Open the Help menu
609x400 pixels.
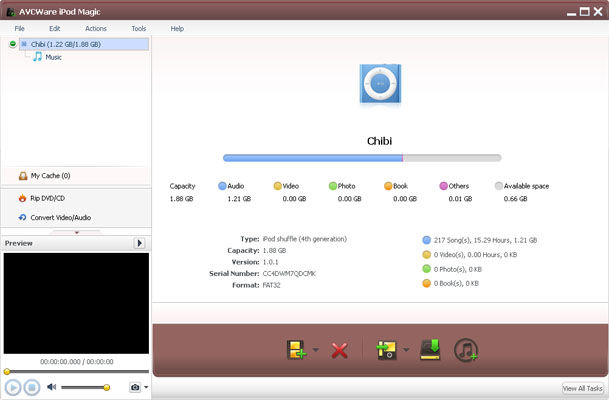point(177,28)
